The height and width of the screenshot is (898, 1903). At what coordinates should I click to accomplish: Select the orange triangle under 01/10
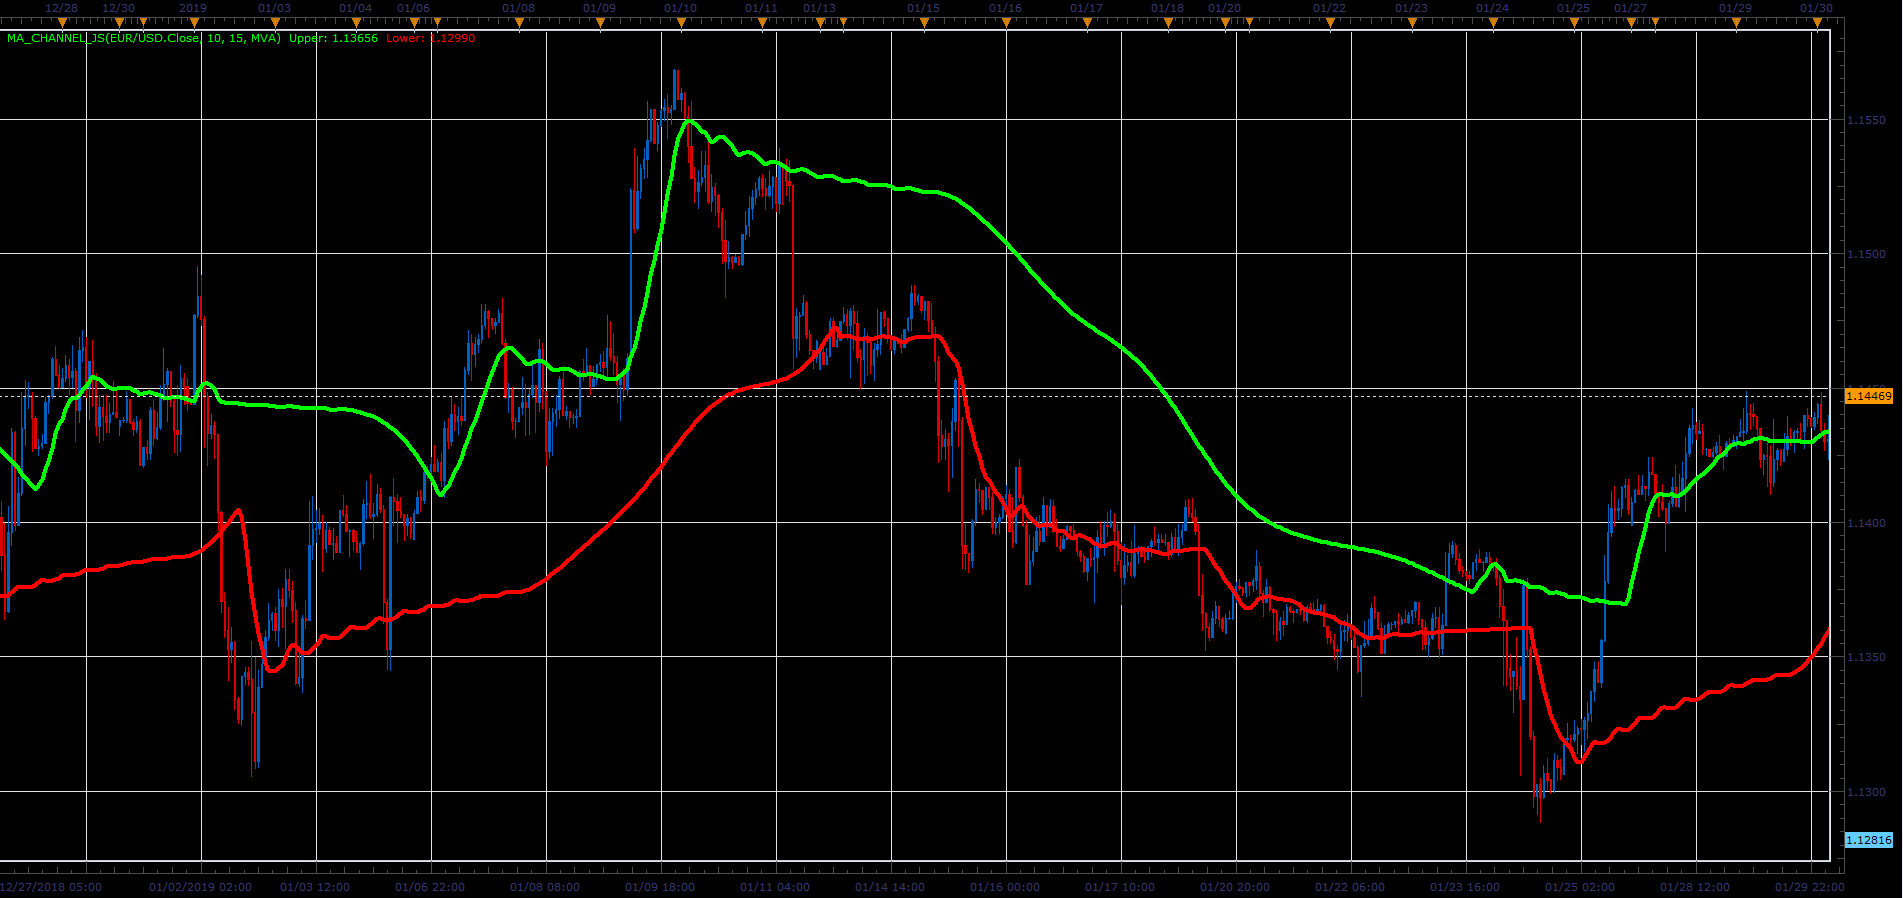pos(681,22)
